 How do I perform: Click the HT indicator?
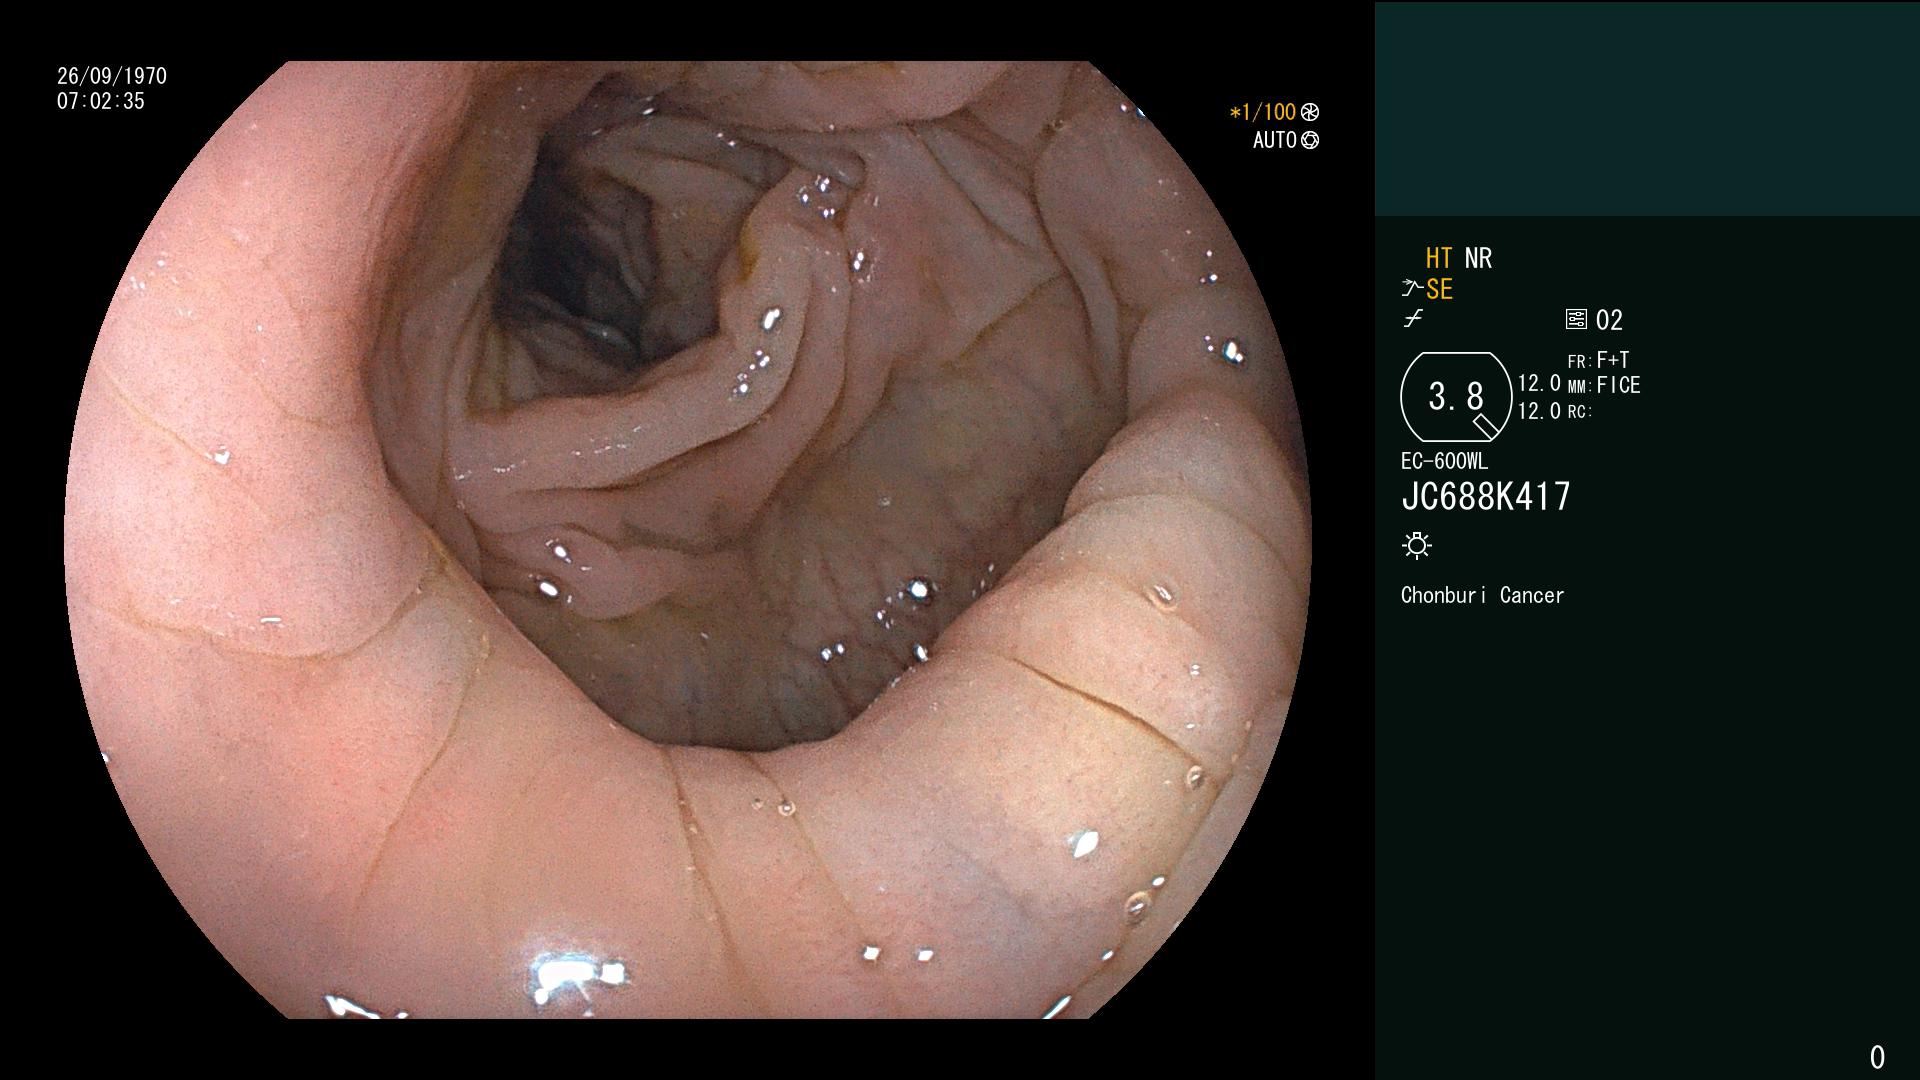[1439, 259]
